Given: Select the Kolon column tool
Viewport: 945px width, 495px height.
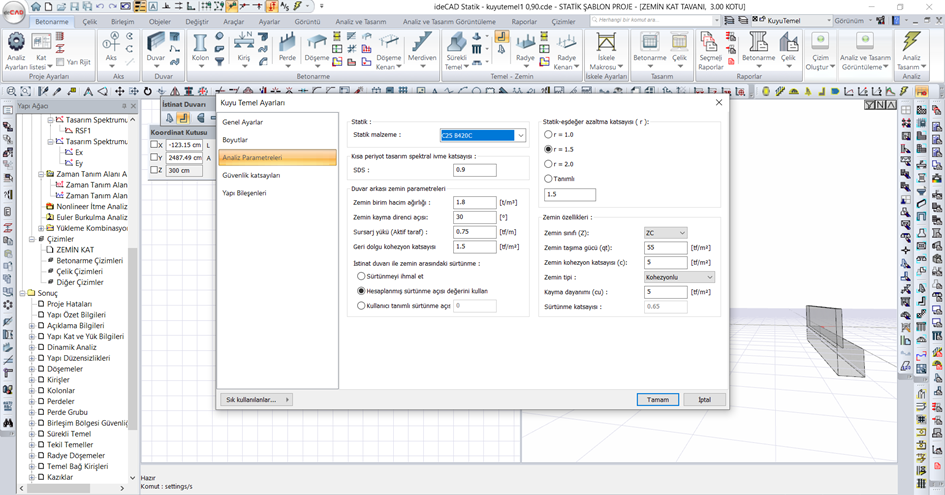Looking at the screenshot, I should click(200, 48).
